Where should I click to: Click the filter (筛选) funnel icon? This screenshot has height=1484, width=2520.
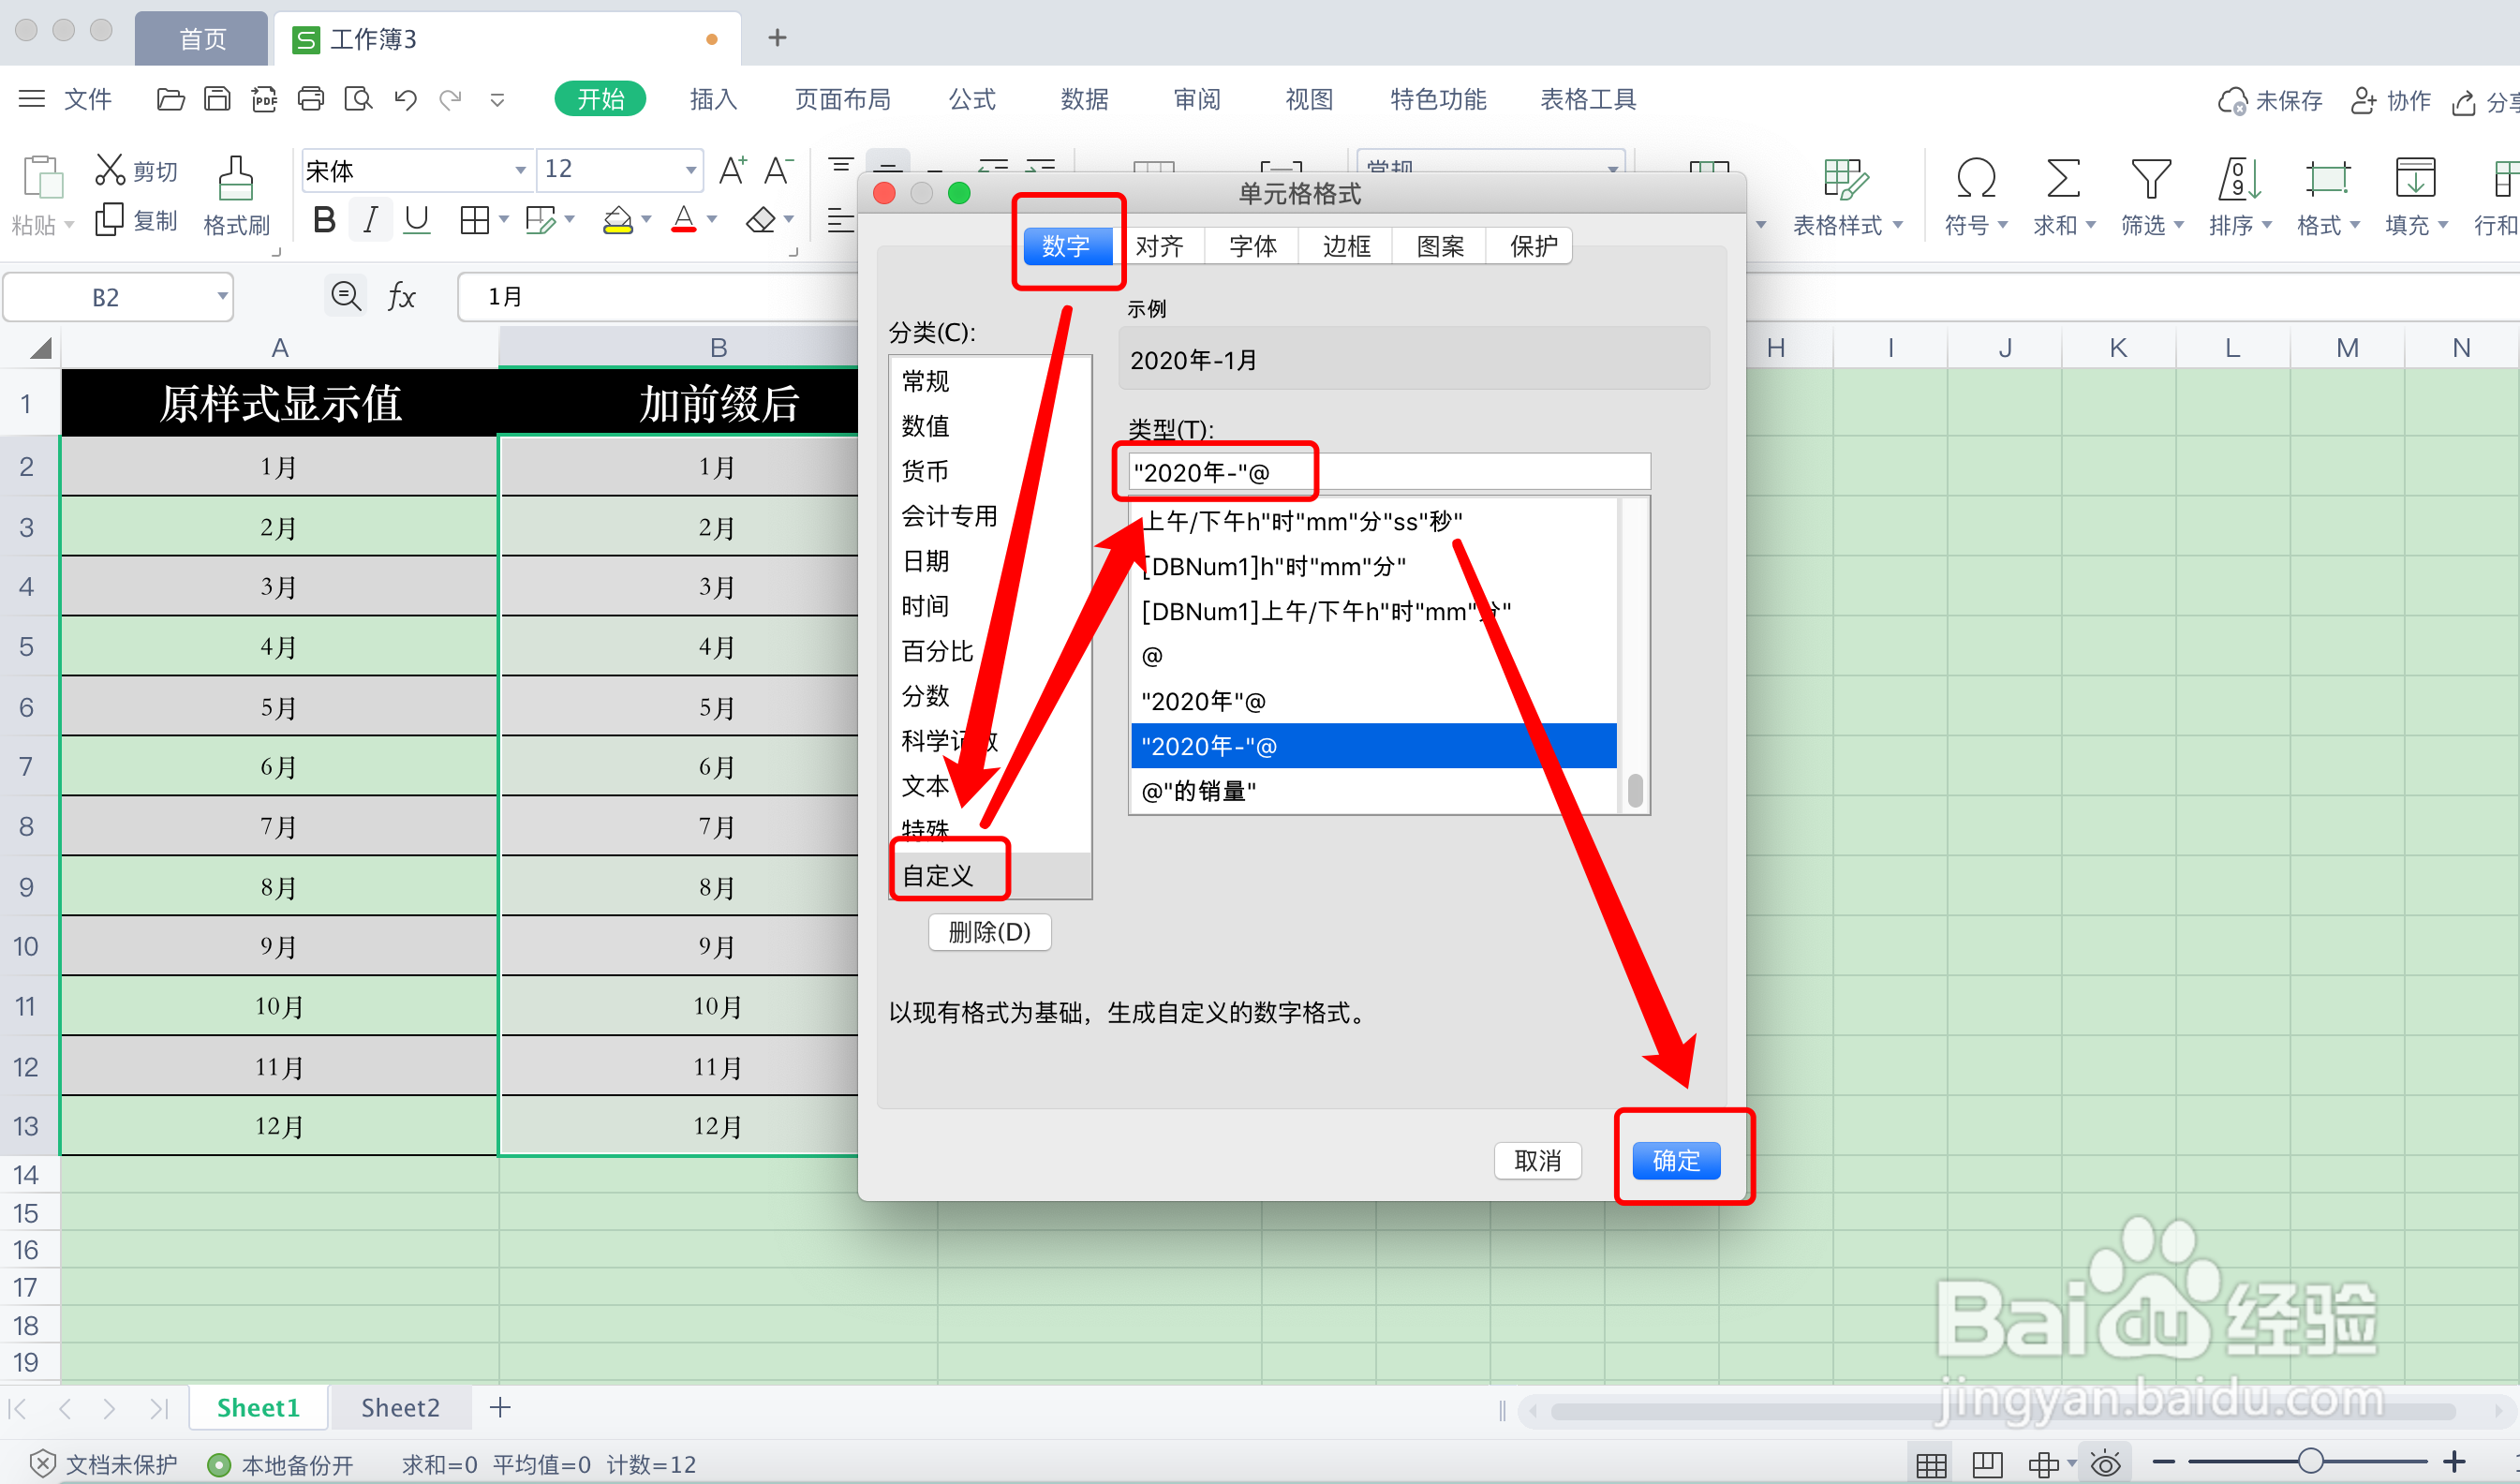point(2151,179)
